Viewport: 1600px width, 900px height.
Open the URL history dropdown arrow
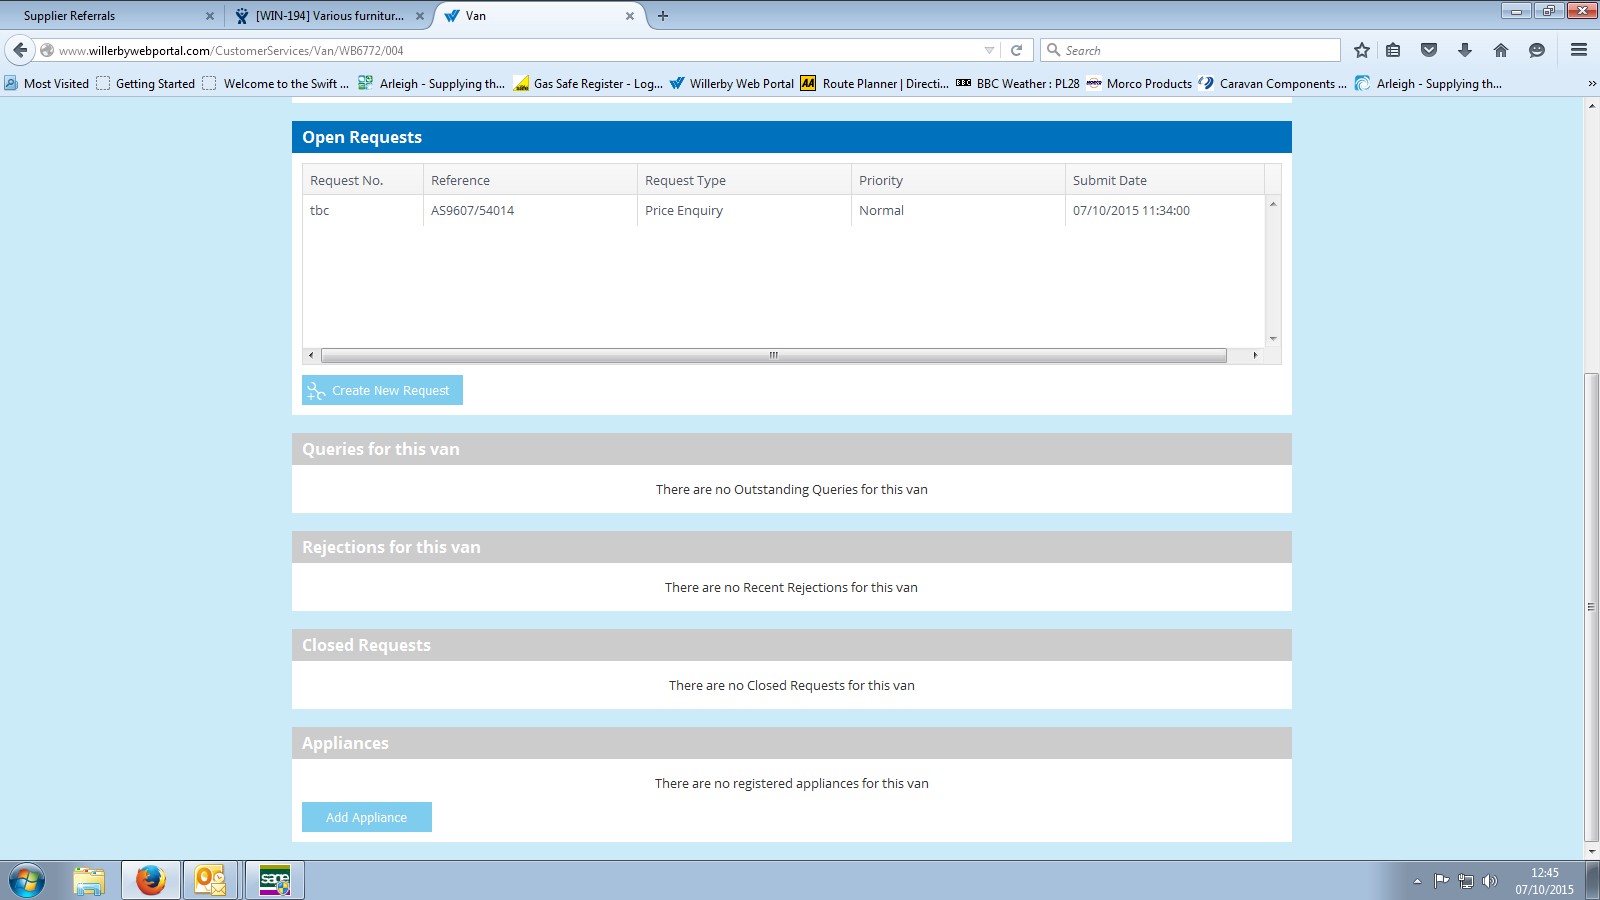[x=989, y=50]
